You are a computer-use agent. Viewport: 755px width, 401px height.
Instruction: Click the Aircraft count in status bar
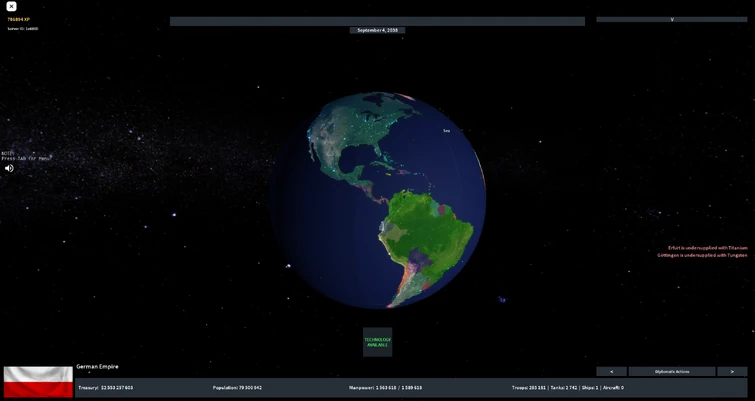tap(612, 388)
